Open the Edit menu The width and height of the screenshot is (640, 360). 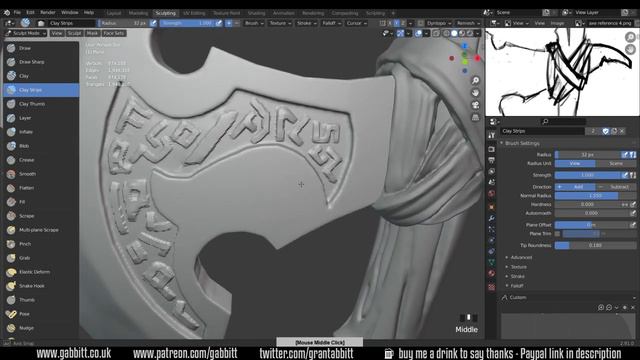pos(30,13)
